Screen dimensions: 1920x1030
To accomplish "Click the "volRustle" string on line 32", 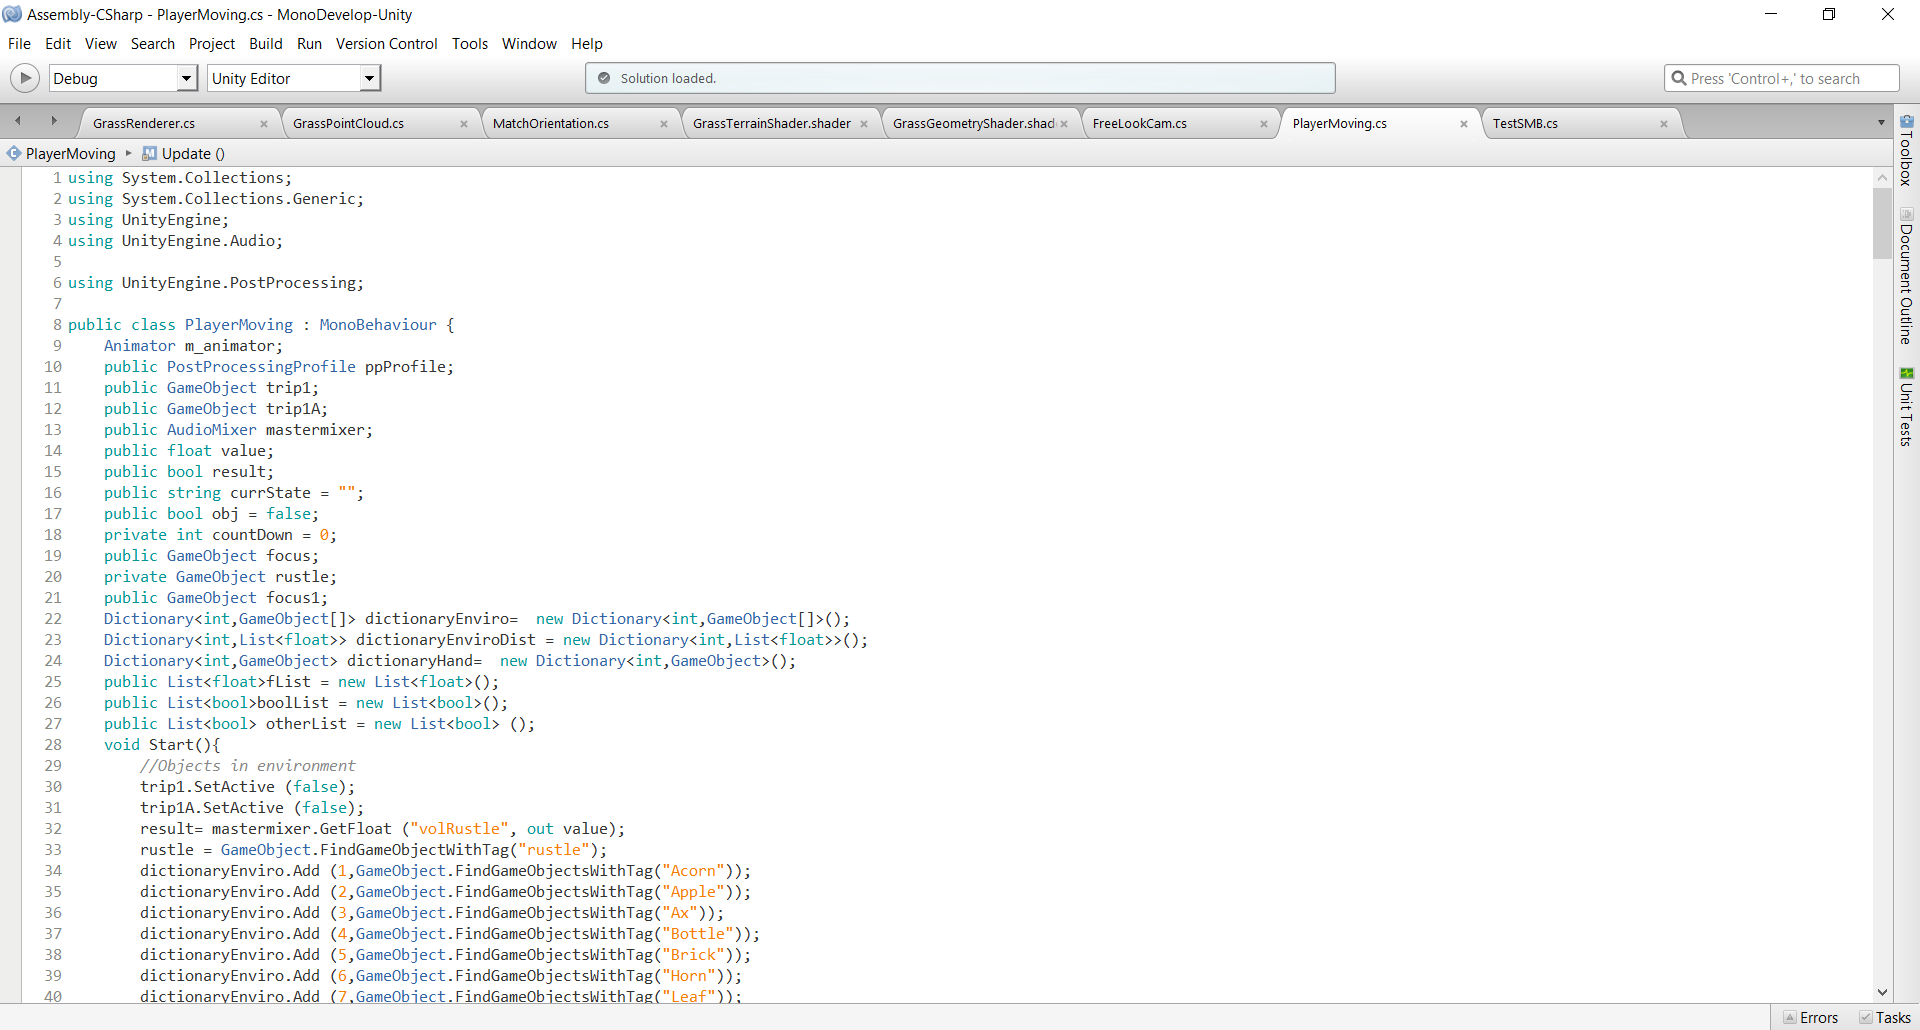I will tap(459, 829).
